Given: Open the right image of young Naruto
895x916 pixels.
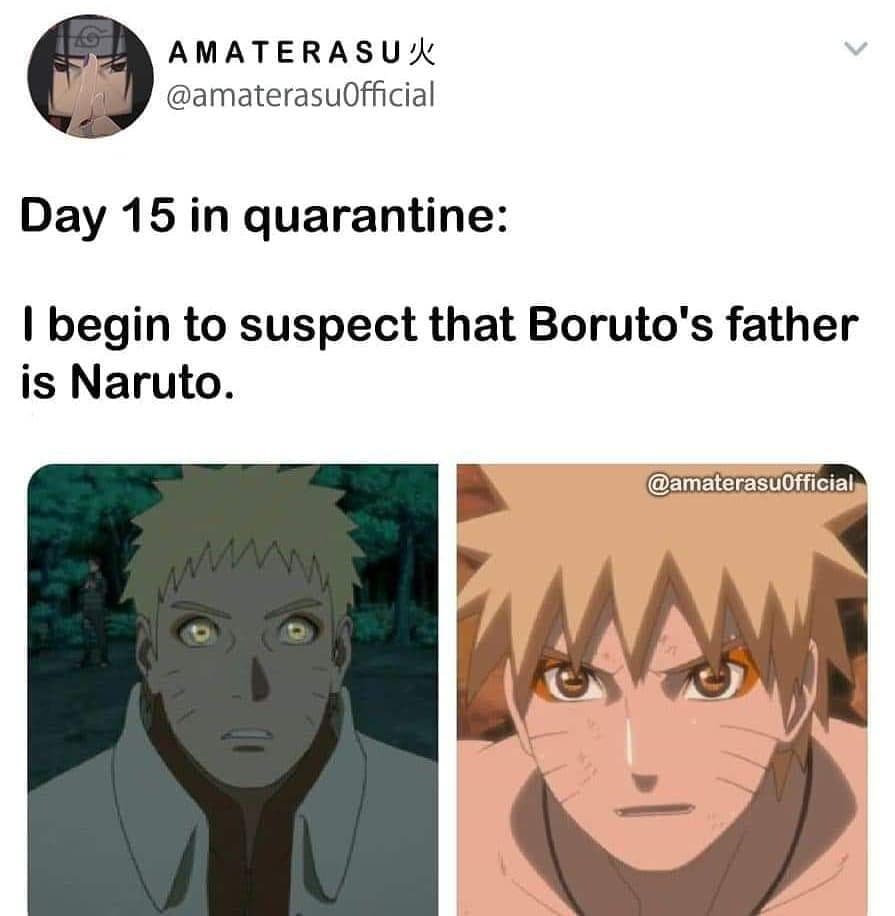Looking at the screenshot, I should [662, 690].
